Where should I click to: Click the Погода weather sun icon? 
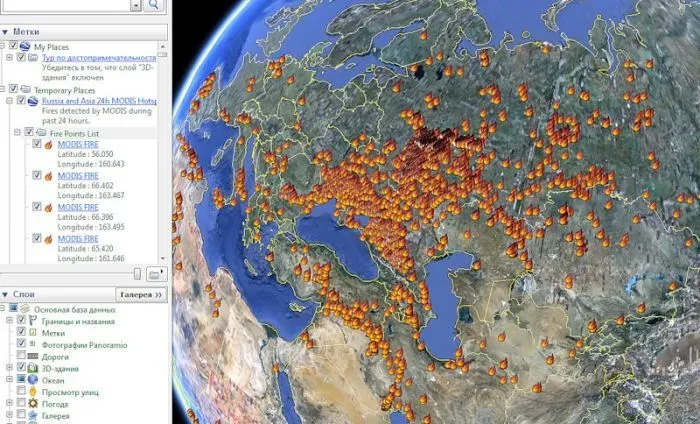click(x=32, y=404)
